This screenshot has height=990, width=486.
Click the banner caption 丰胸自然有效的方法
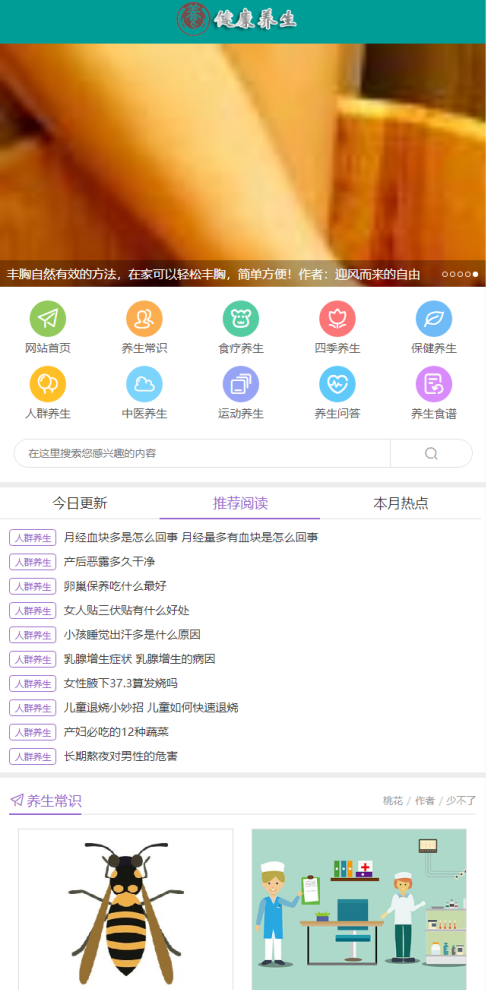213,274
